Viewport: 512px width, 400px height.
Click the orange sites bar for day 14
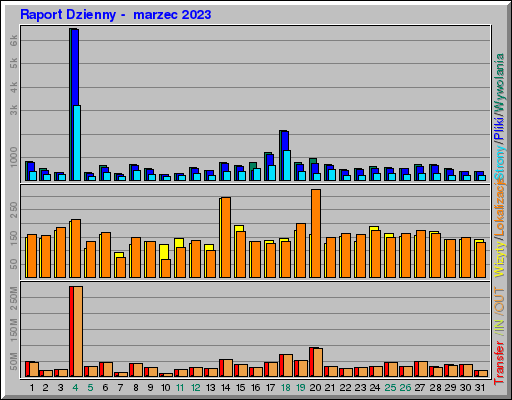click(226, 237)
